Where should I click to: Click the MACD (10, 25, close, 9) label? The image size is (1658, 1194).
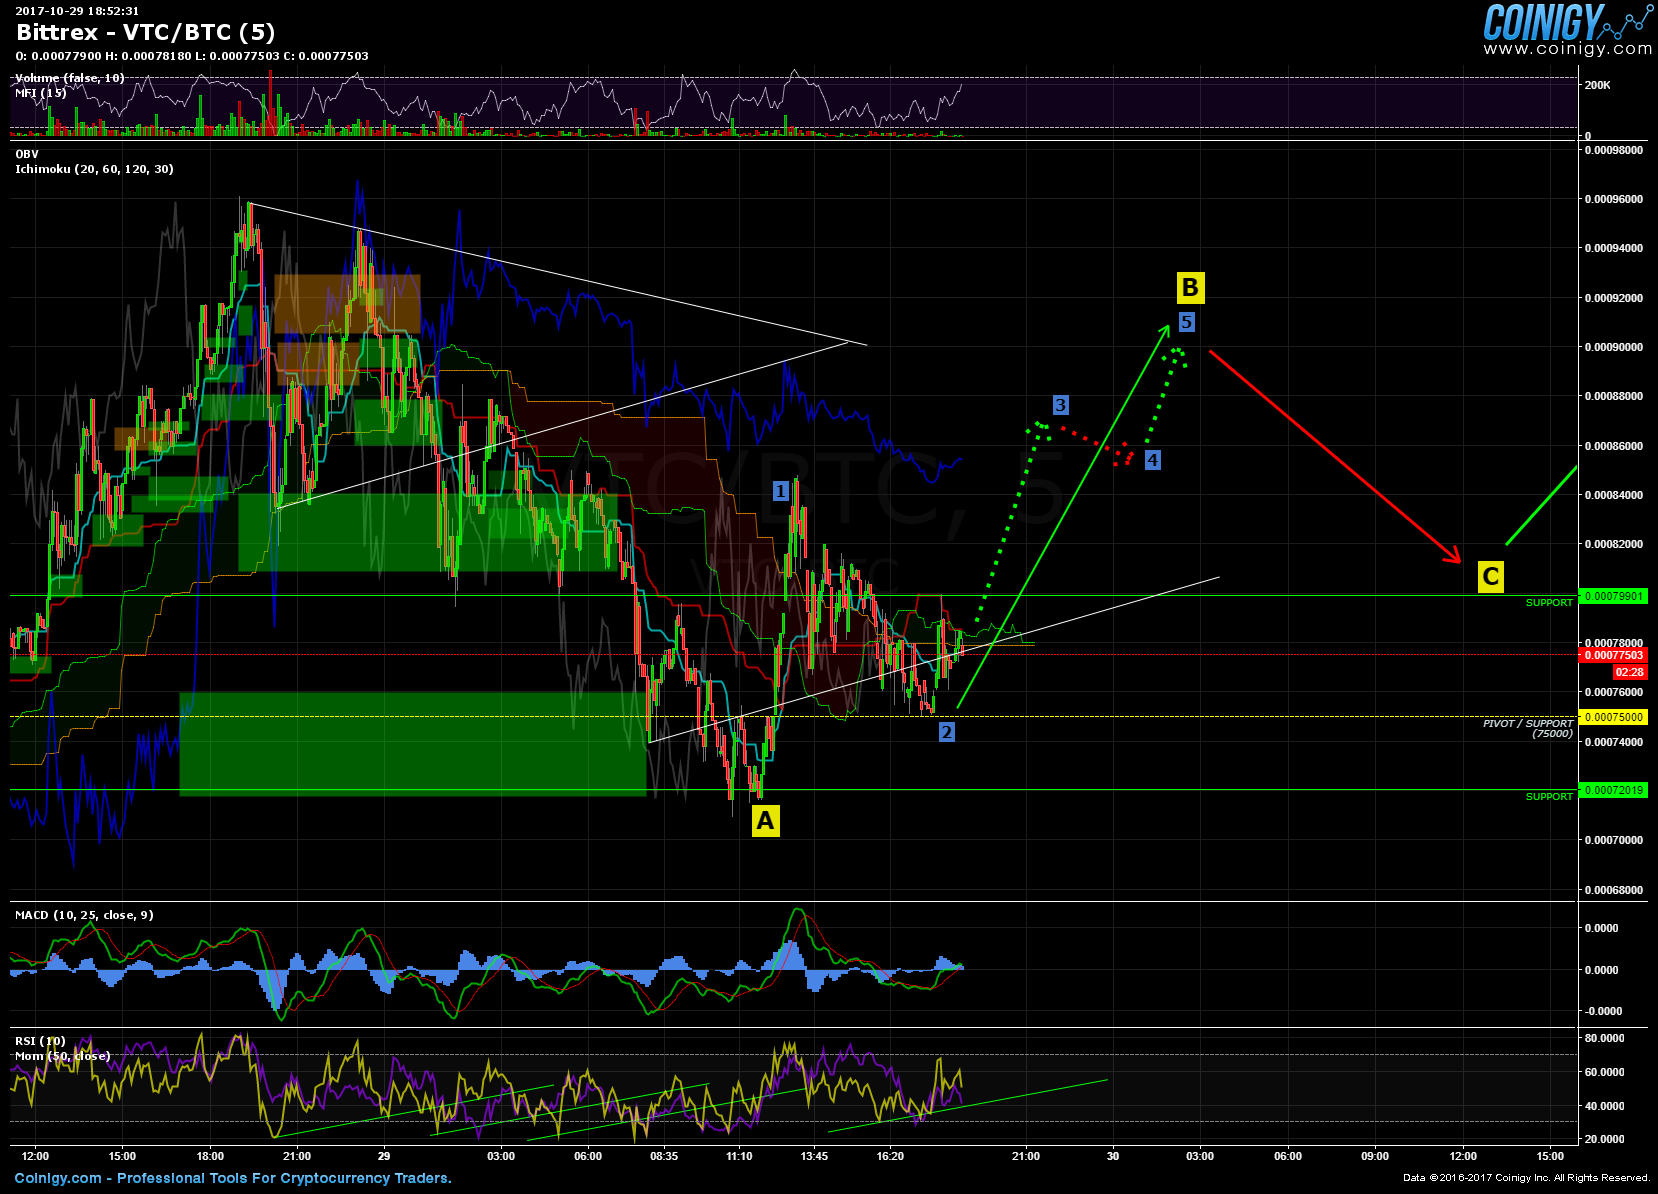[x=84, y=915]
